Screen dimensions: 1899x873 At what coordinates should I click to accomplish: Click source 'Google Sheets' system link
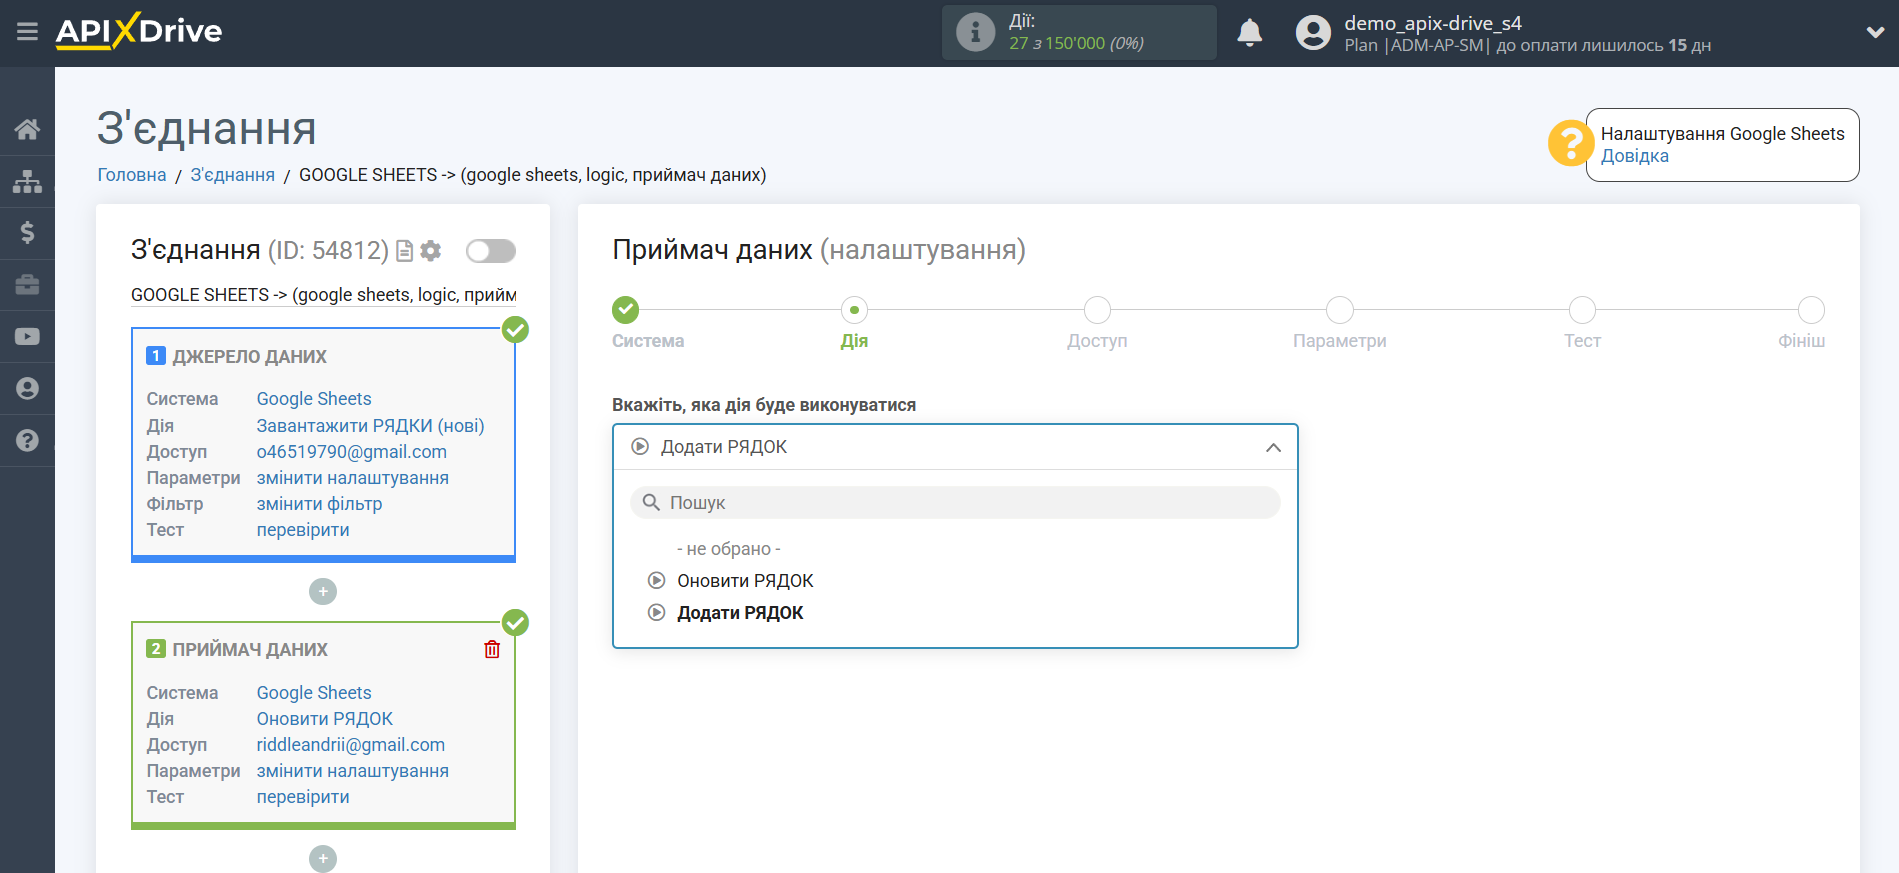pos(314,399)
